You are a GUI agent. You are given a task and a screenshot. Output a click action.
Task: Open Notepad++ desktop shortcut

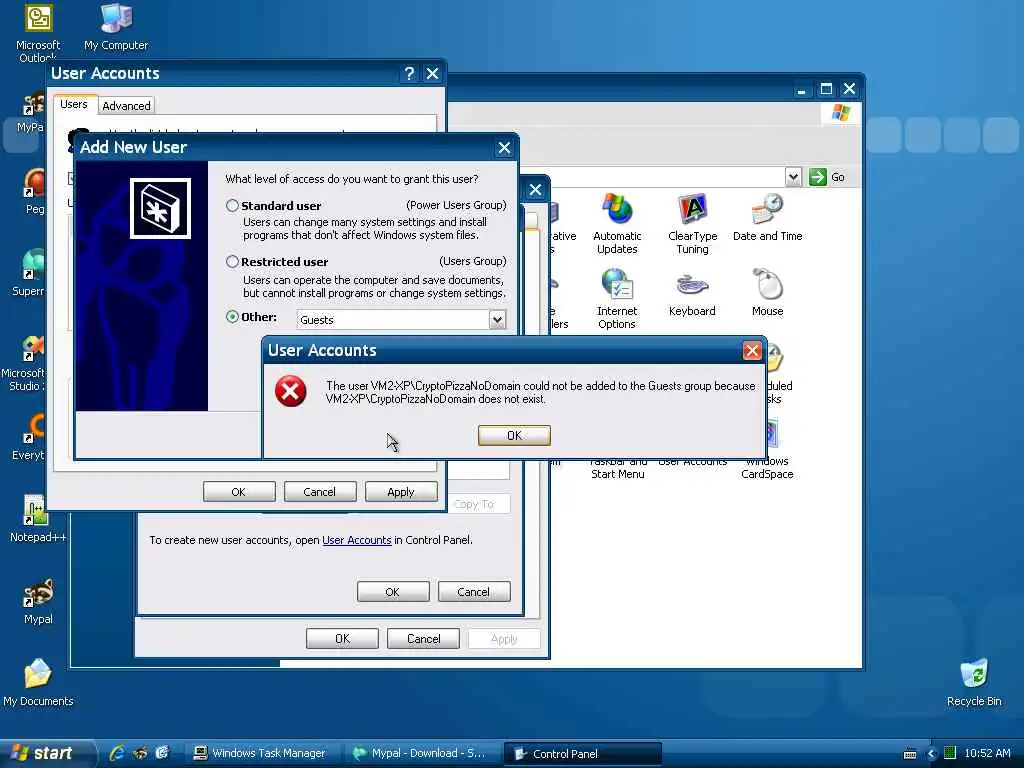(38, 519)
